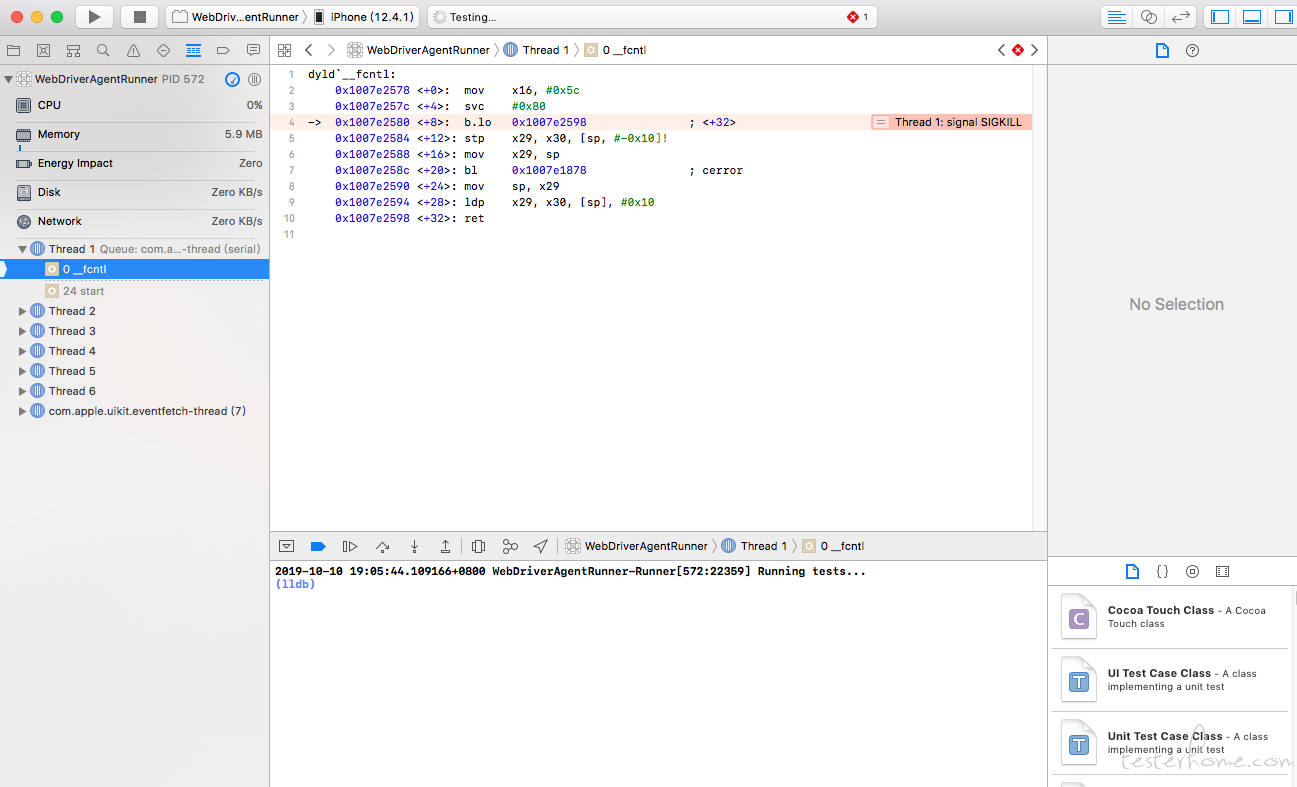Go back in editor history
This screenshot has width=1297, height=787.
pyautogui.click(x=308, y=50)
